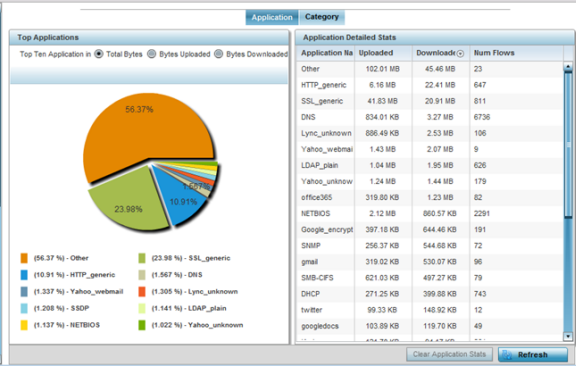Click the orange Other legend swatch
This screenshot has width=576, height=366.
24,258
